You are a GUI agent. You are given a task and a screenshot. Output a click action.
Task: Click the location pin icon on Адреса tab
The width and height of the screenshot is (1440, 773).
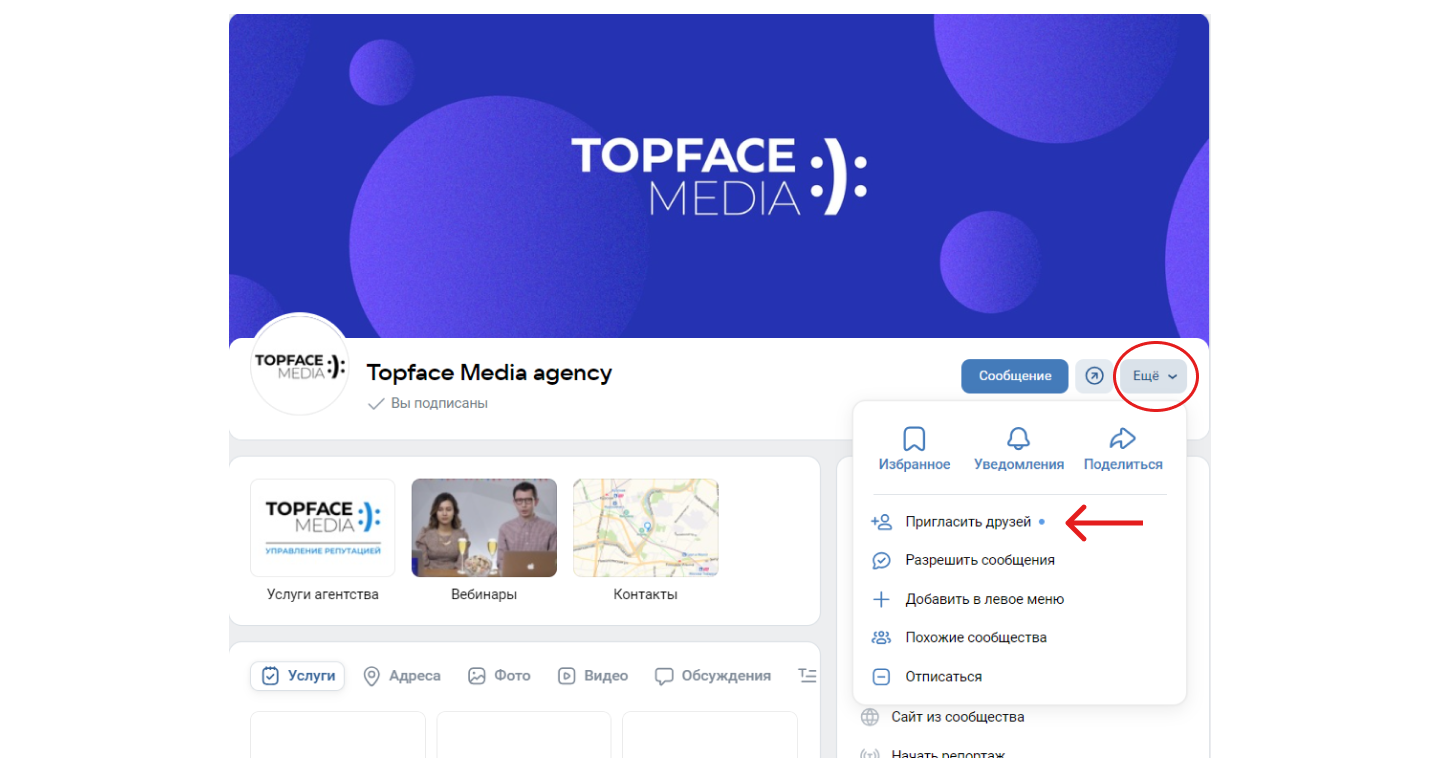click(x=371, y=676)
